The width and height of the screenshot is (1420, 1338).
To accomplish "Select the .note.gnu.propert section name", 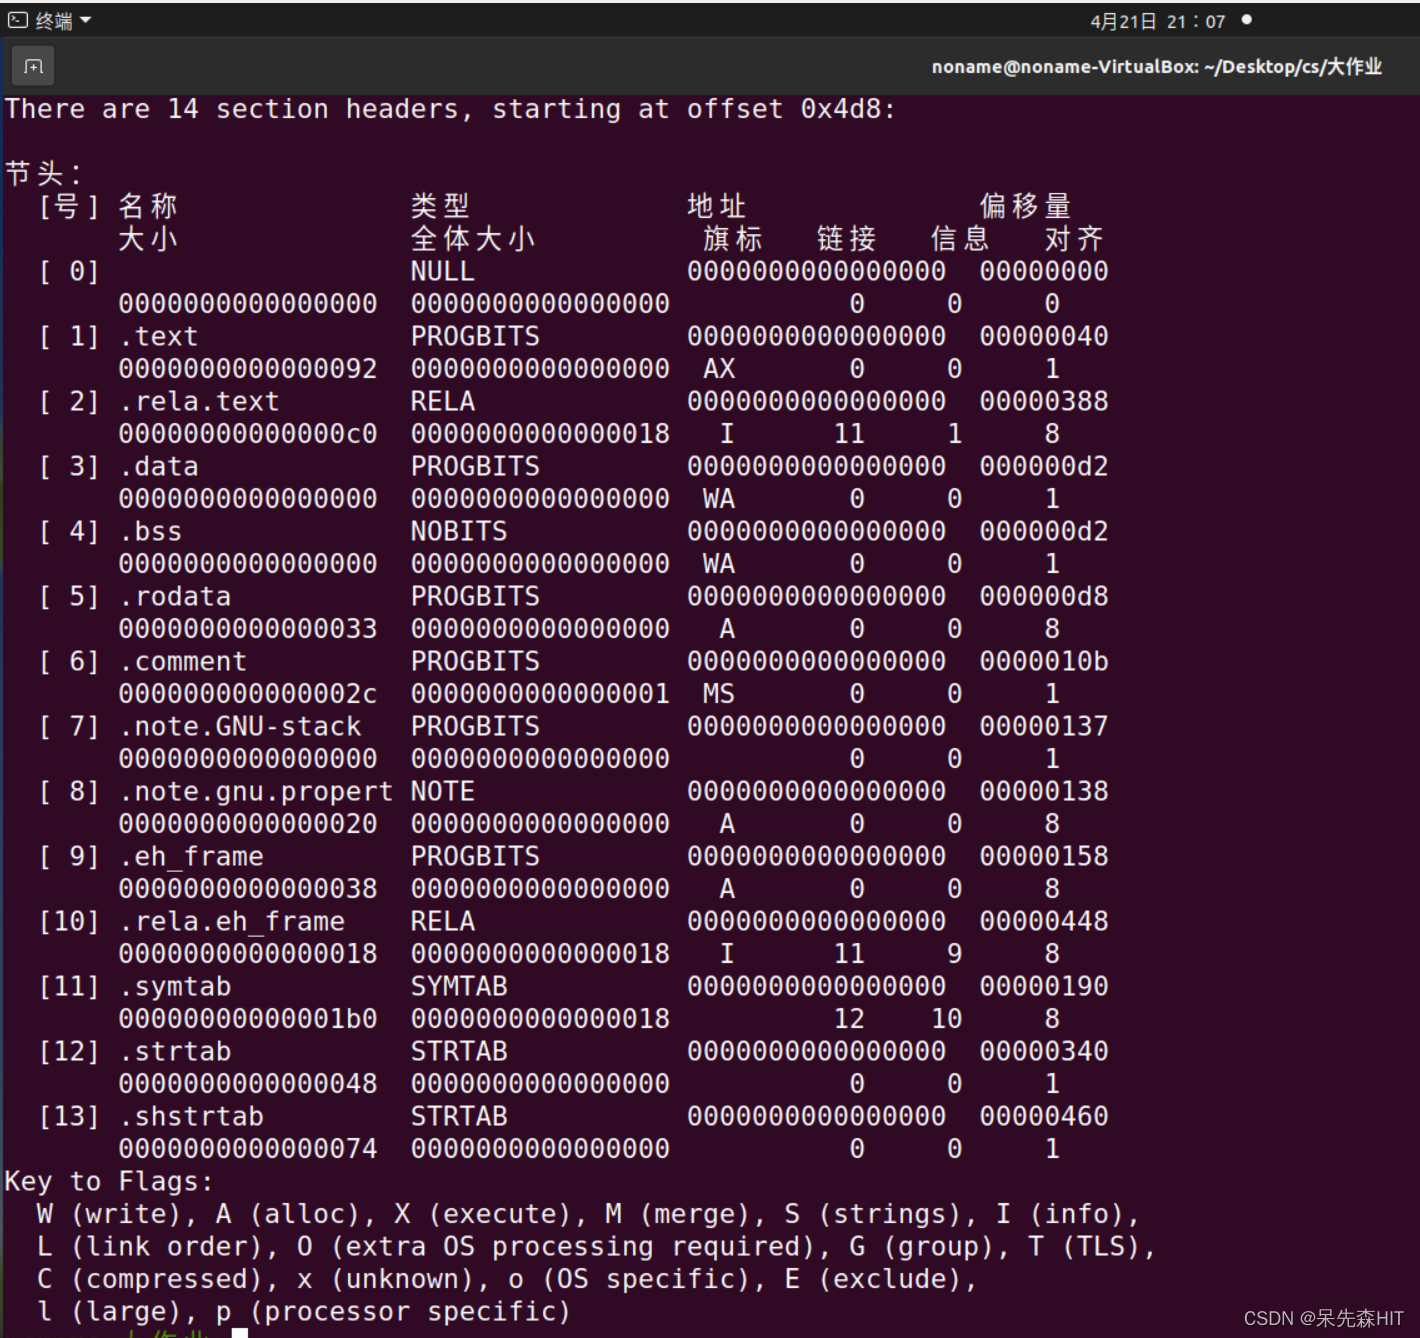I will (x=256, y=792).
